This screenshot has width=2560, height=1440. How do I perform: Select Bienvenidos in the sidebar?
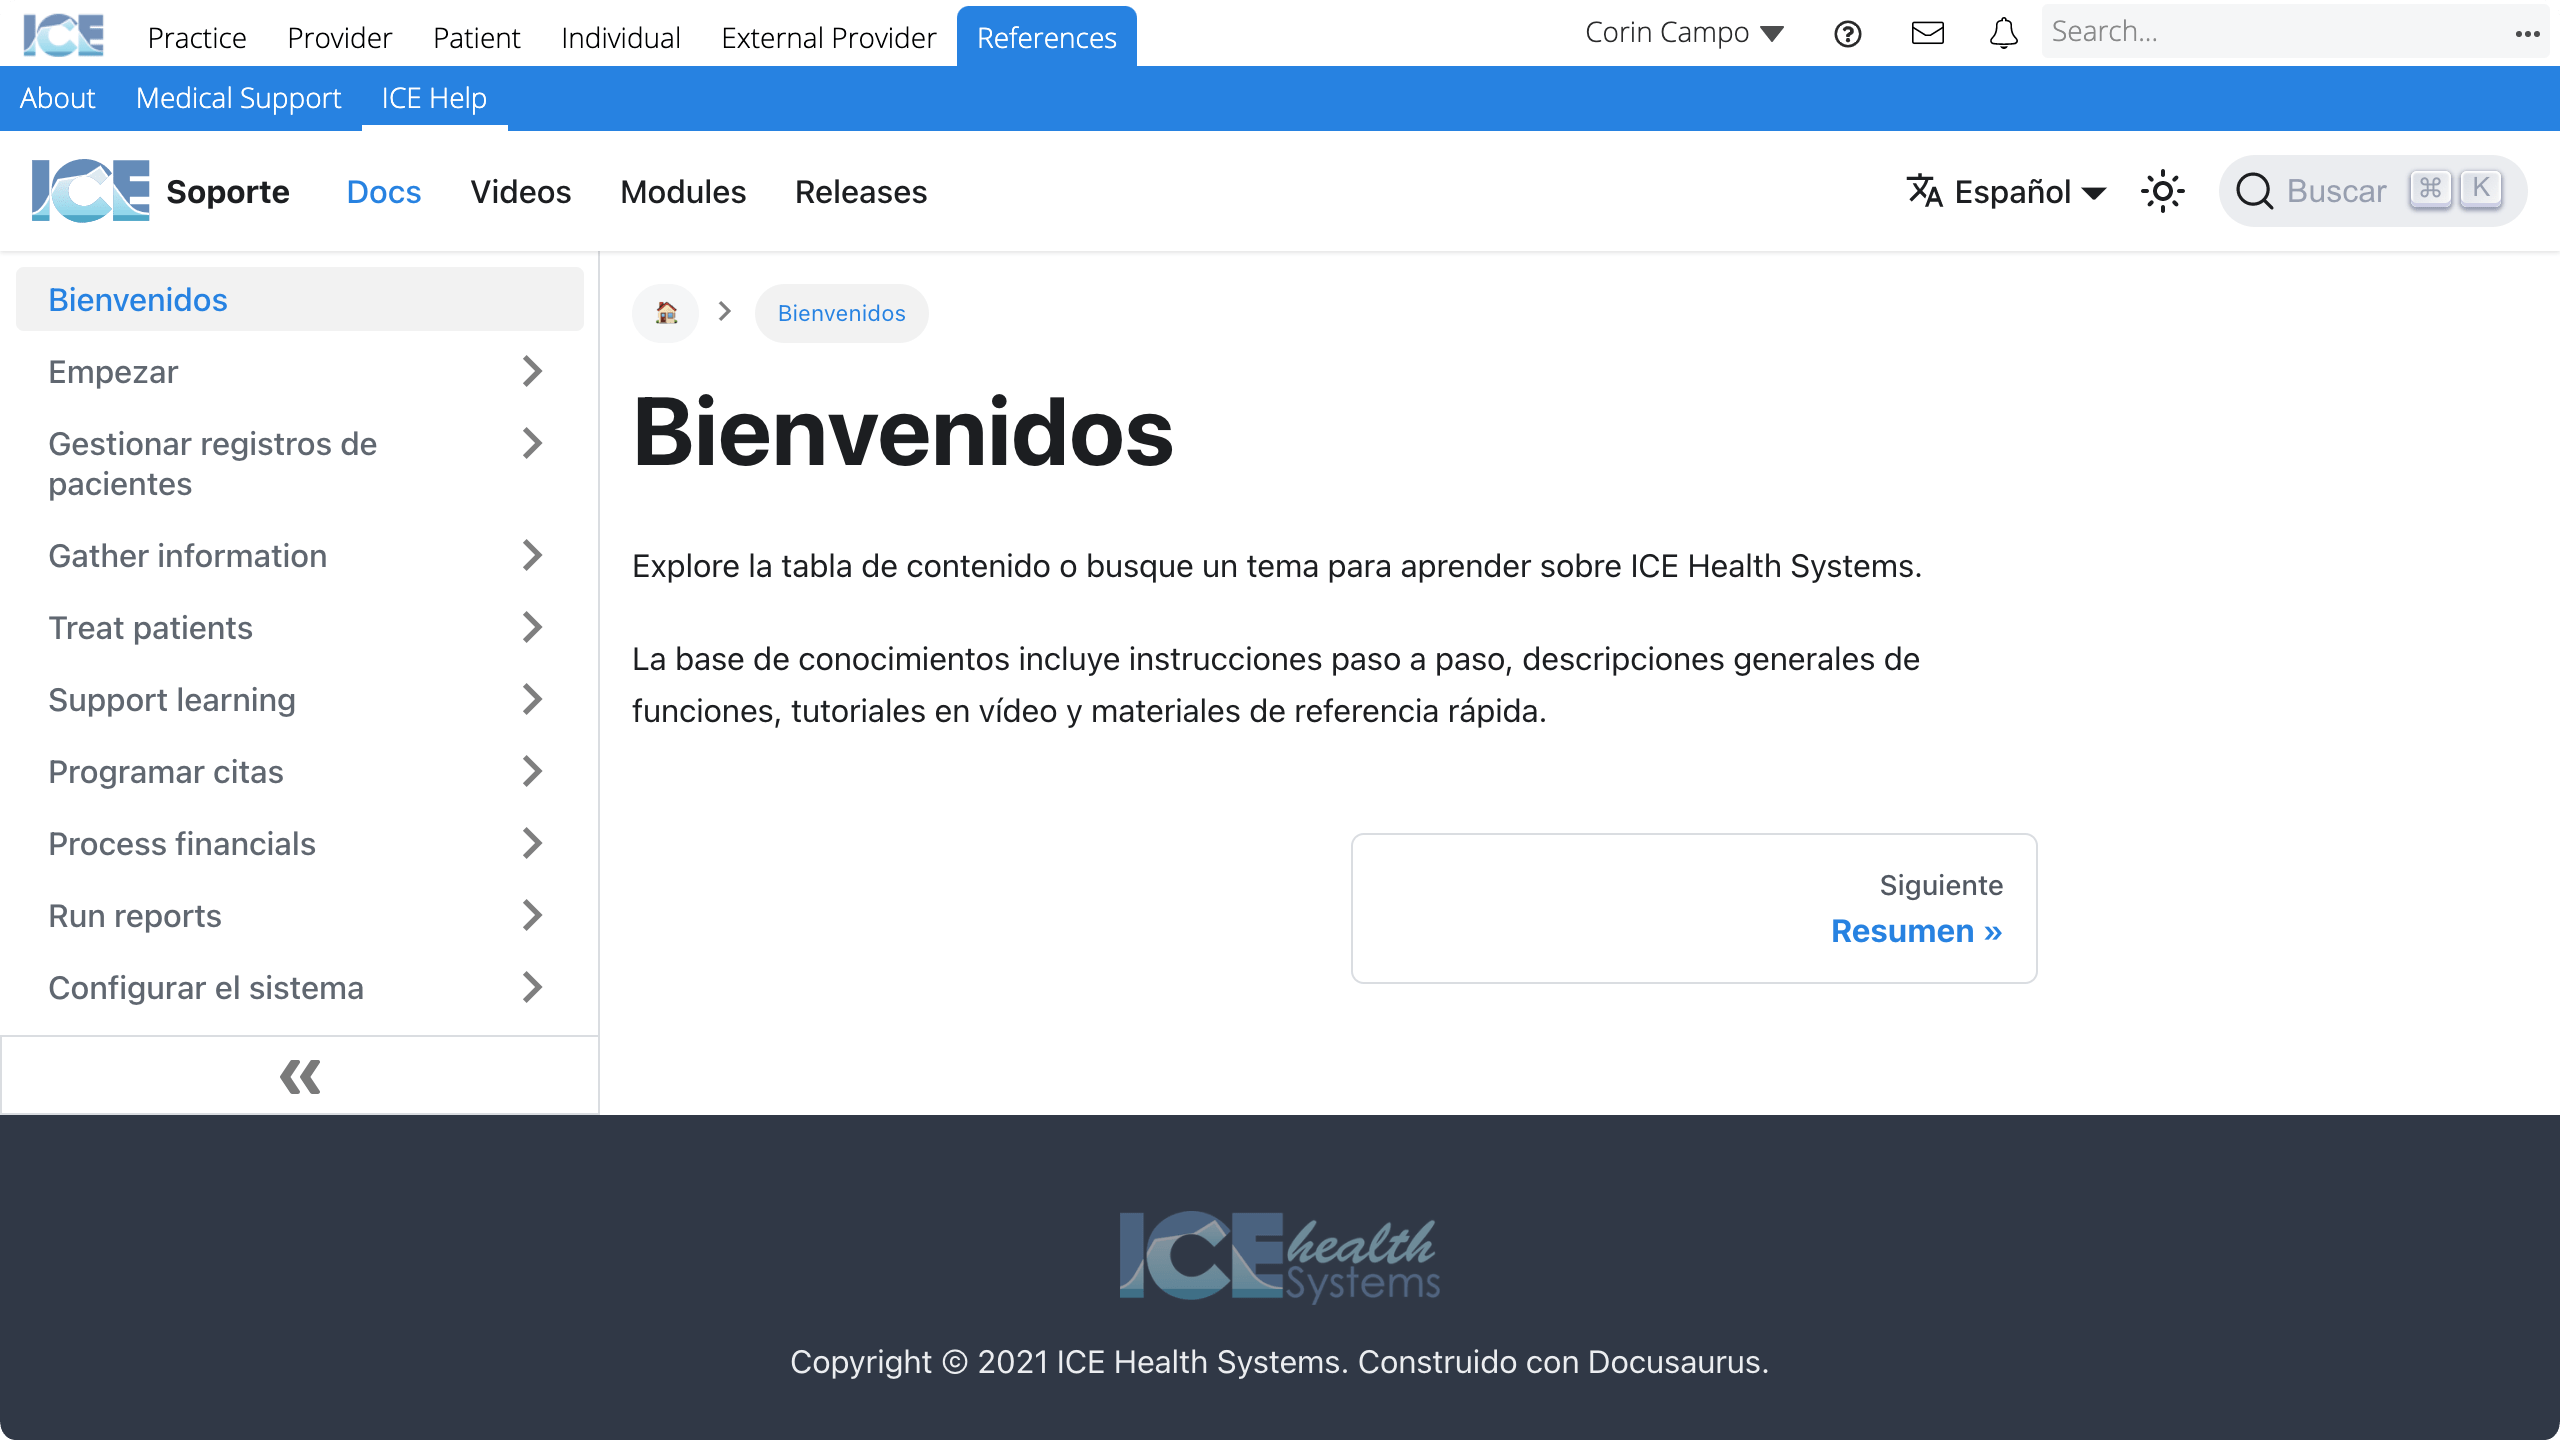[x=300, y=299]
